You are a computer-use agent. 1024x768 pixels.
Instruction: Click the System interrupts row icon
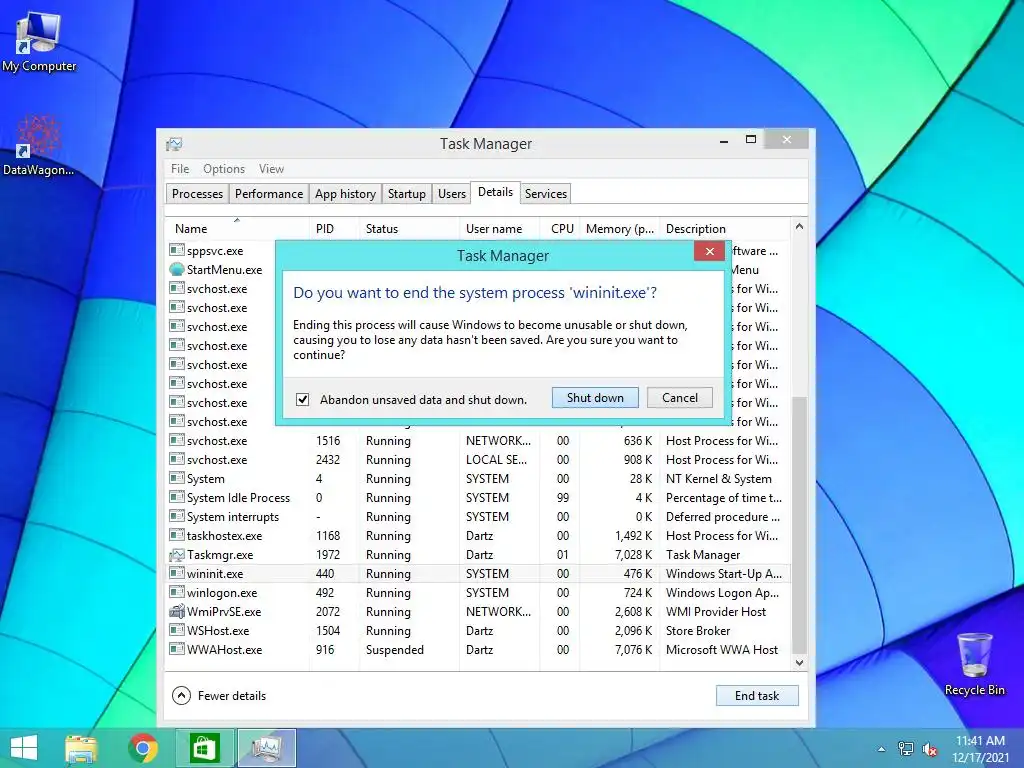pyautogui.click(x=176, y=517)
